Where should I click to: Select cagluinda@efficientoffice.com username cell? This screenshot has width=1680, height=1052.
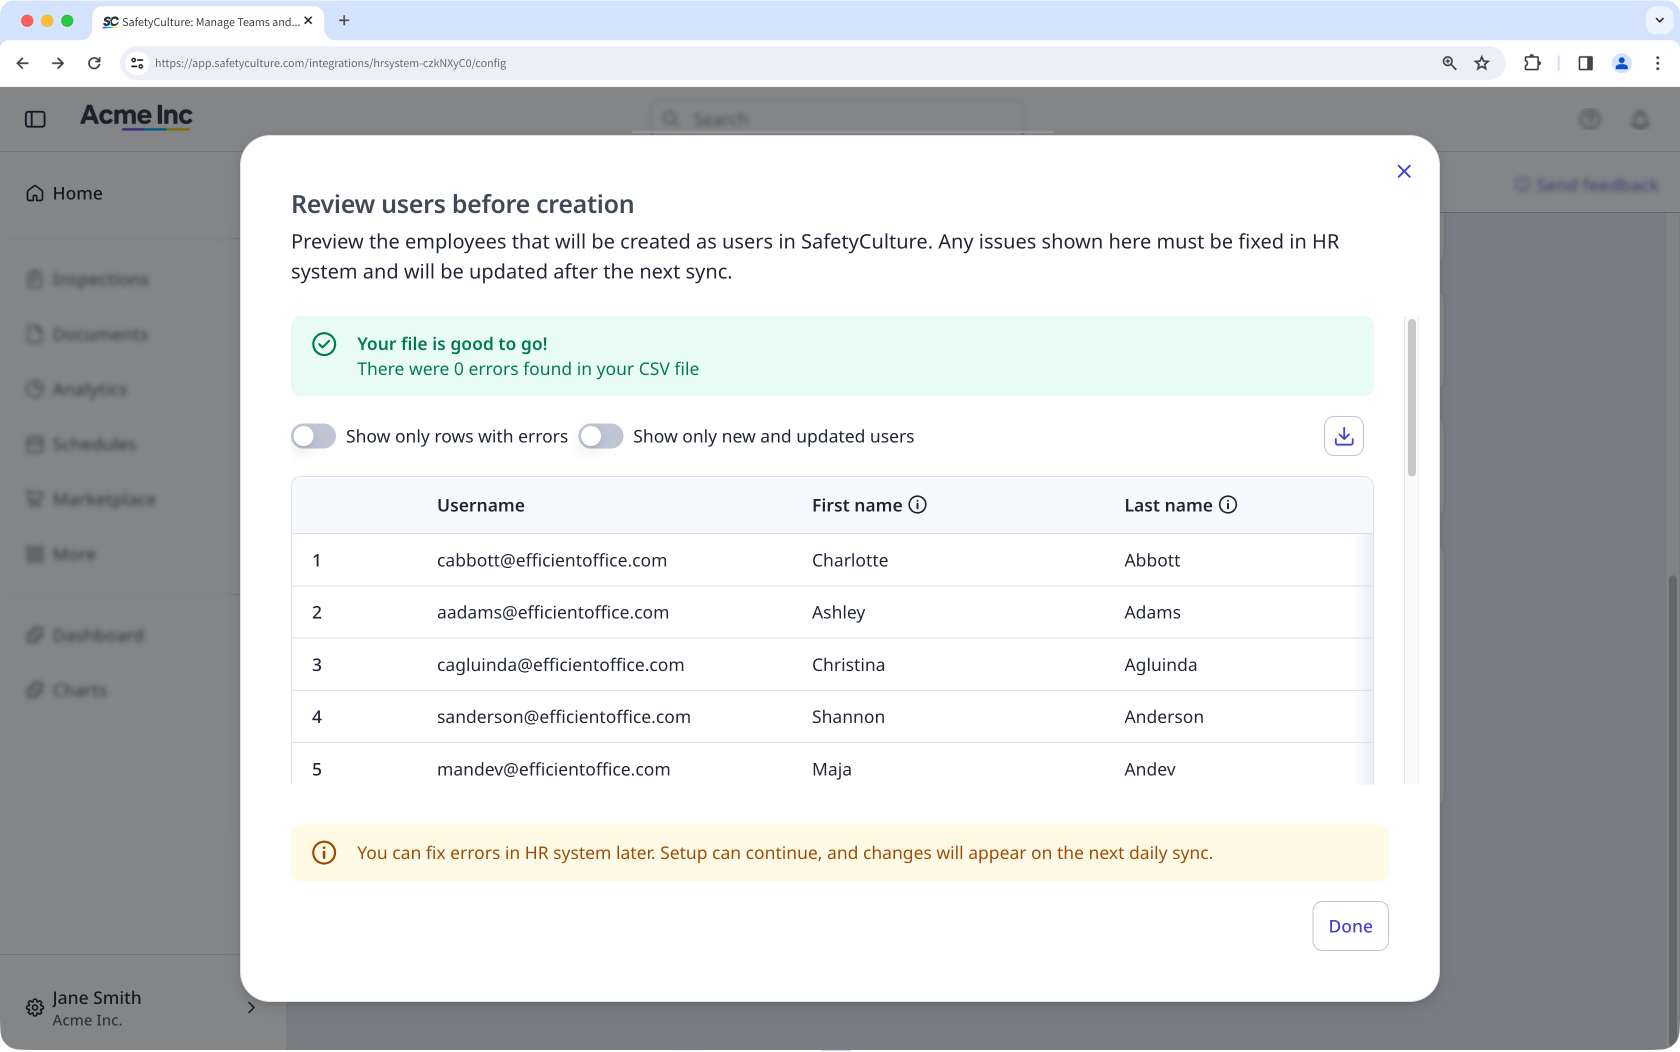(560, 665)
